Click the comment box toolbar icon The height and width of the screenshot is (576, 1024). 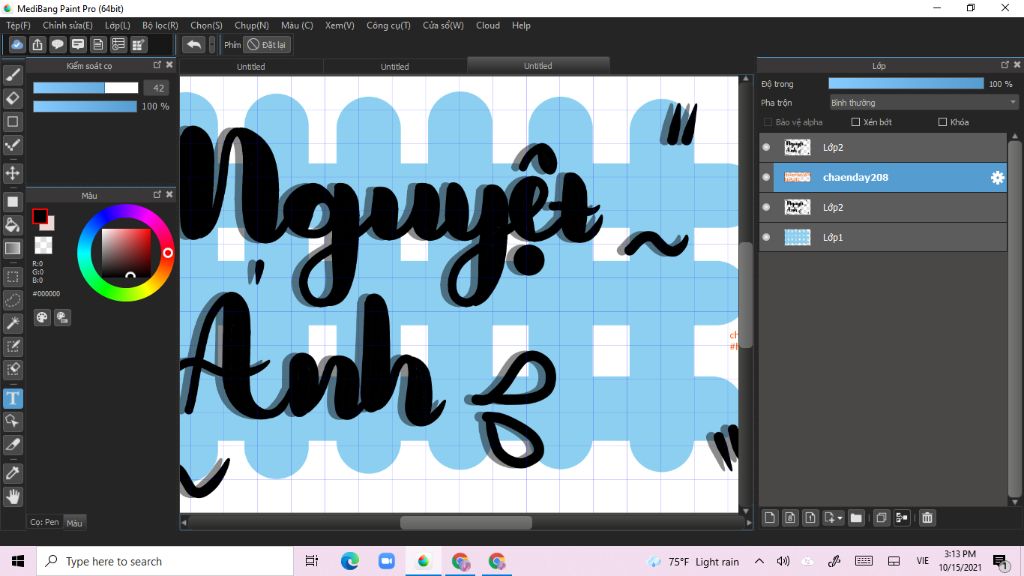pos(78,44)
